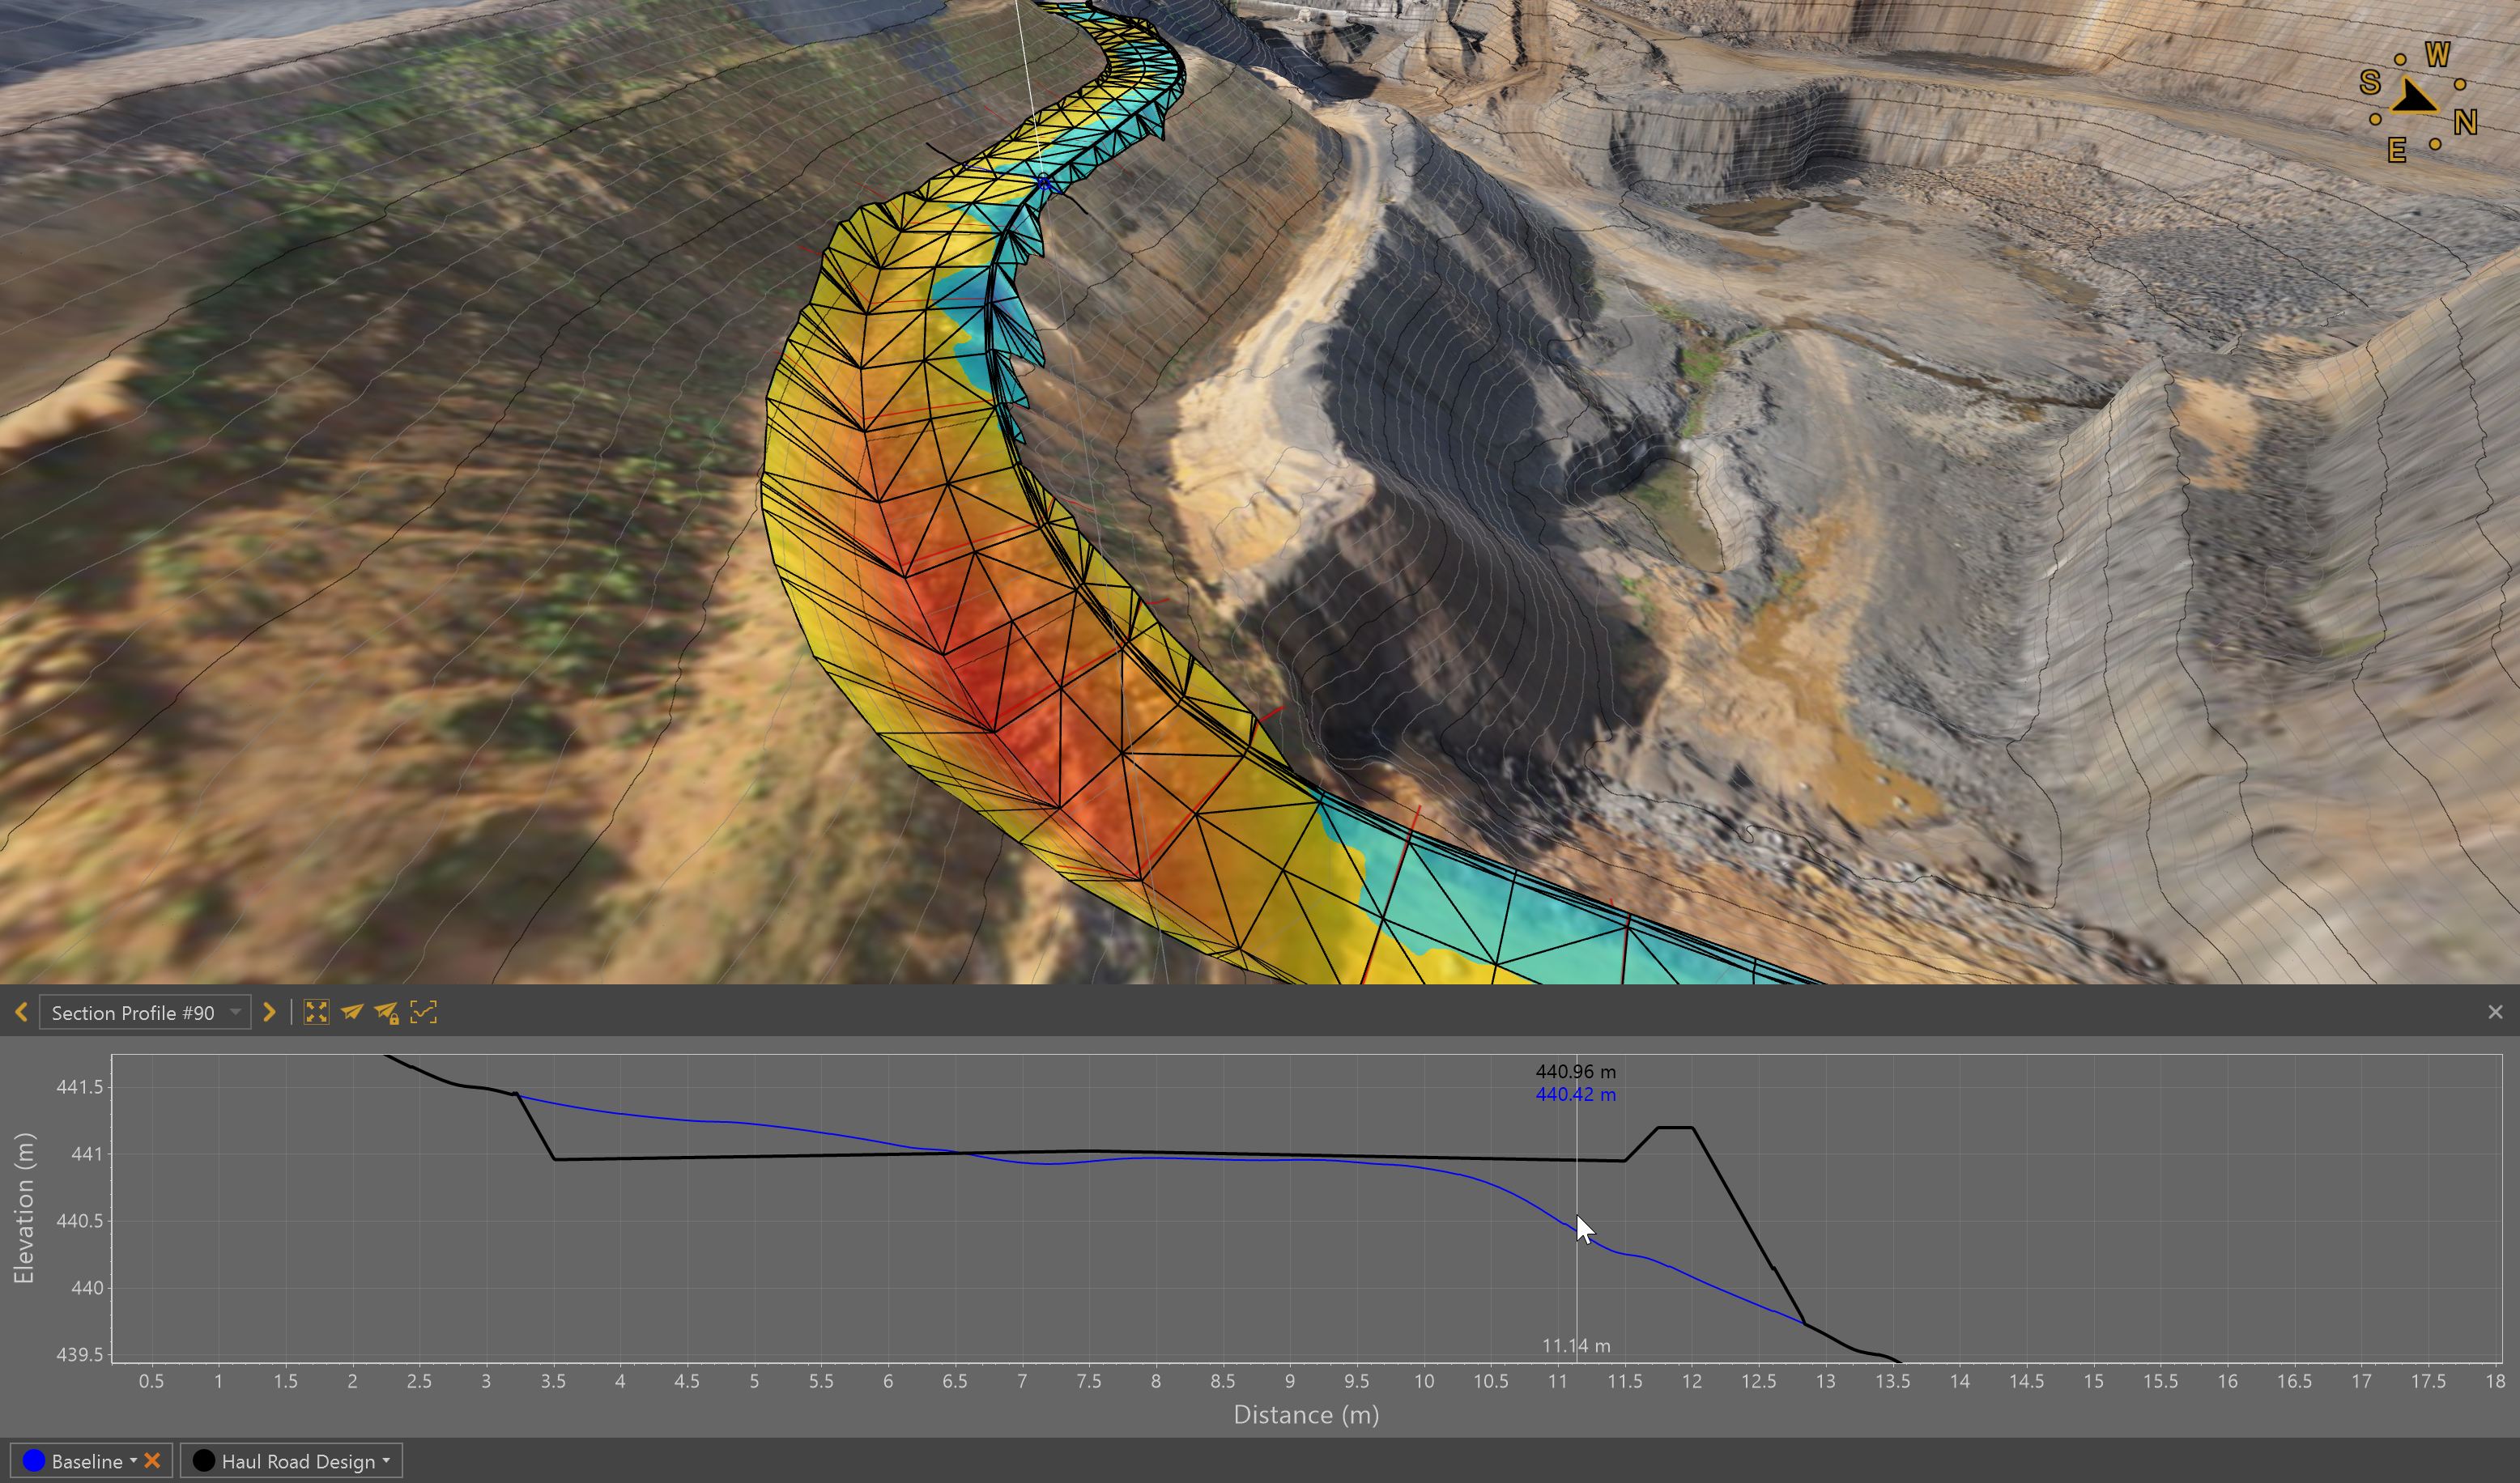The width and height of the screenshot is (2520, 1483).
Task: Click the locked paper plane icon
Action: [386, 1012]
